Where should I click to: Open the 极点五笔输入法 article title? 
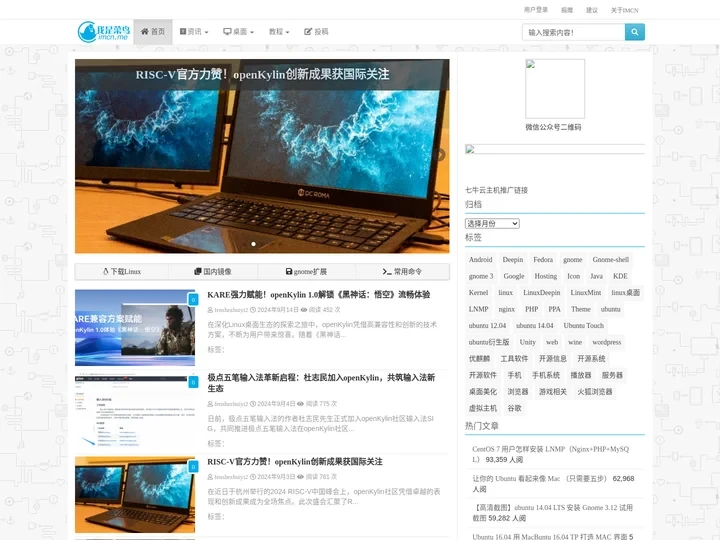pyautogui.click(x=321, y=383)
